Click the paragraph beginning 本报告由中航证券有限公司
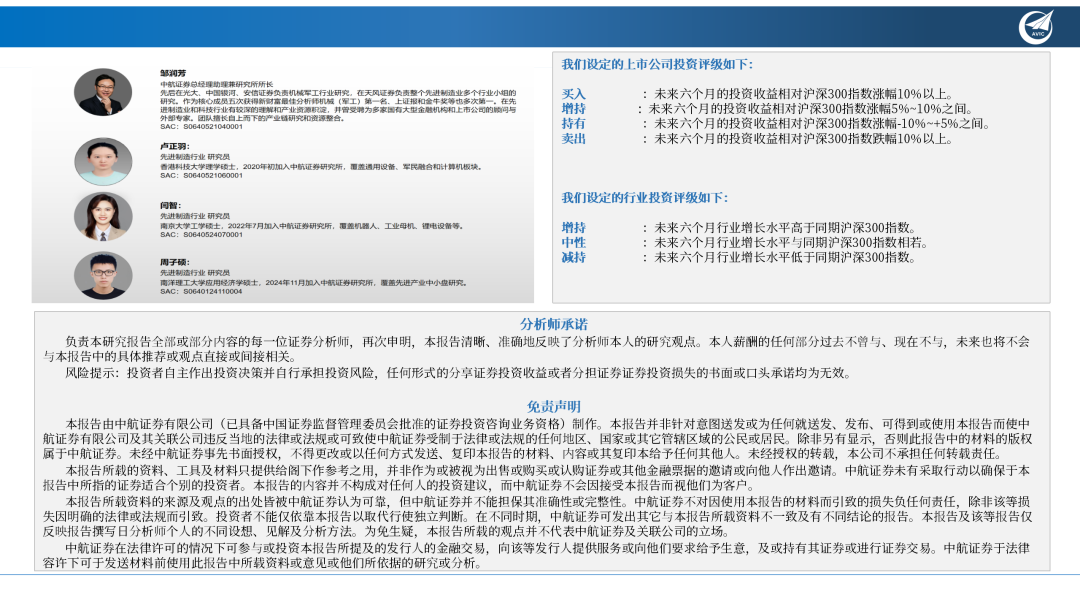The image size is (1080, 608). point(538,439)
